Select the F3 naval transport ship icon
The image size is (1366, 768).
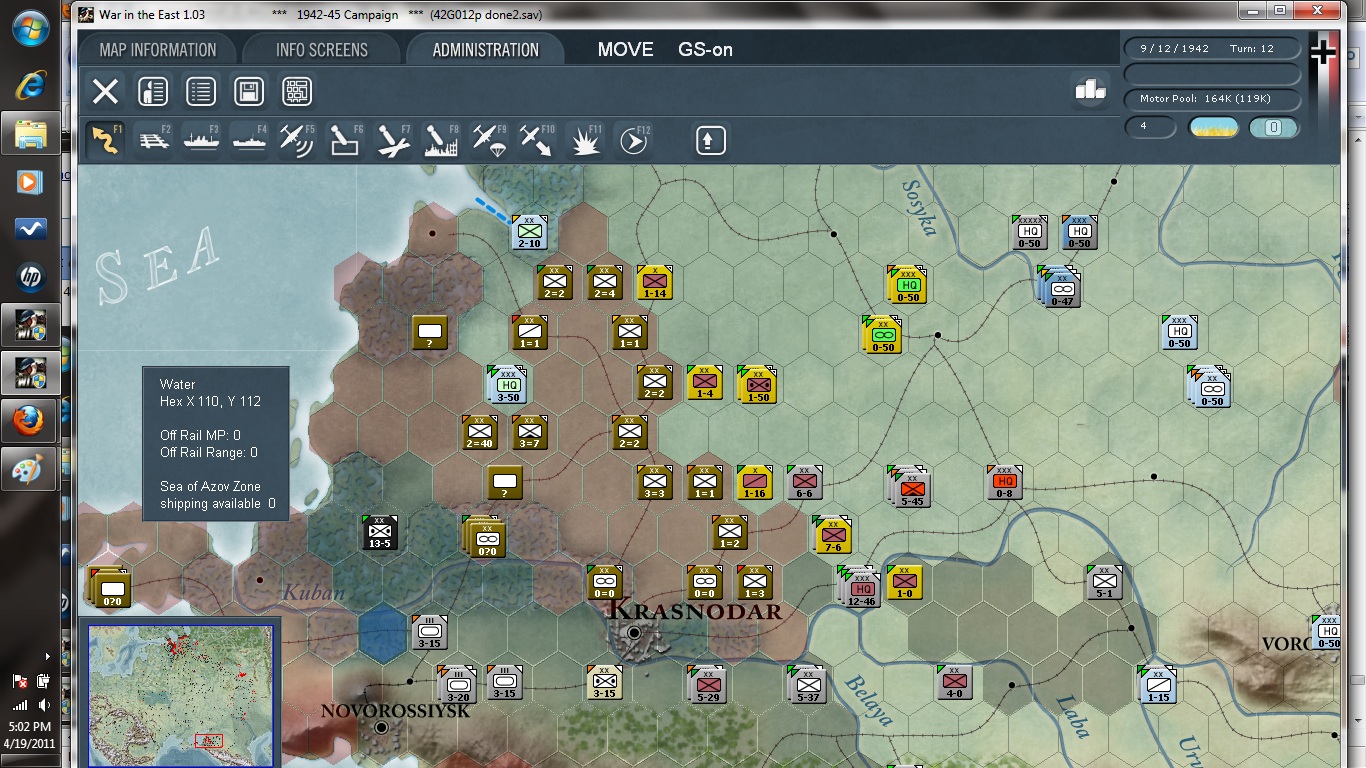(x=201, y=140)
